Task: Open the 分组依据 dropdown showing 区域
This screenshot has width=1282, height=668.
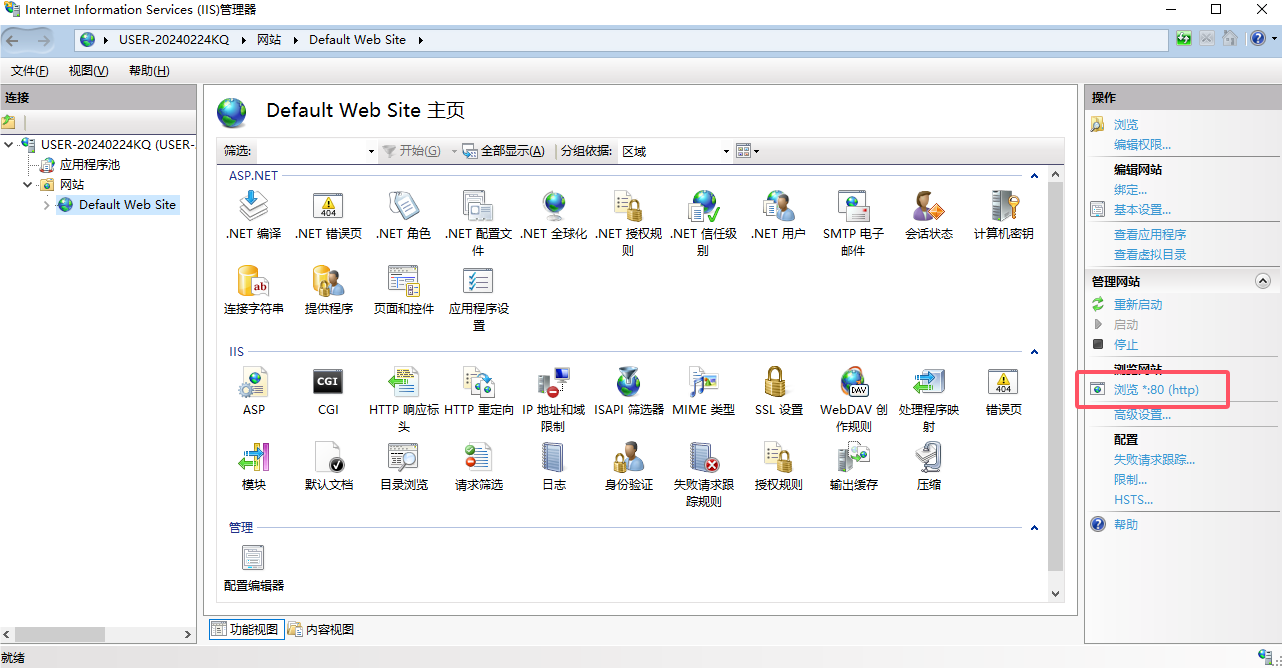Action: [675, 151]
